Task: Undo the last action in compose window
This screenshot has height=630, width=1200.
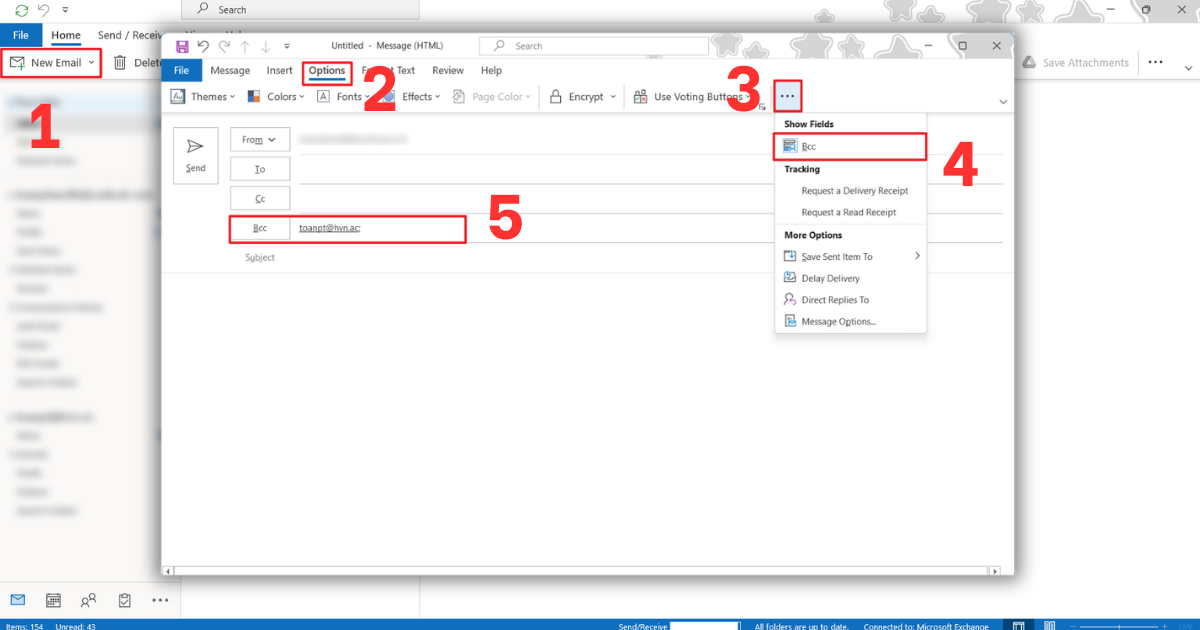Action: (x=203, y=45)
